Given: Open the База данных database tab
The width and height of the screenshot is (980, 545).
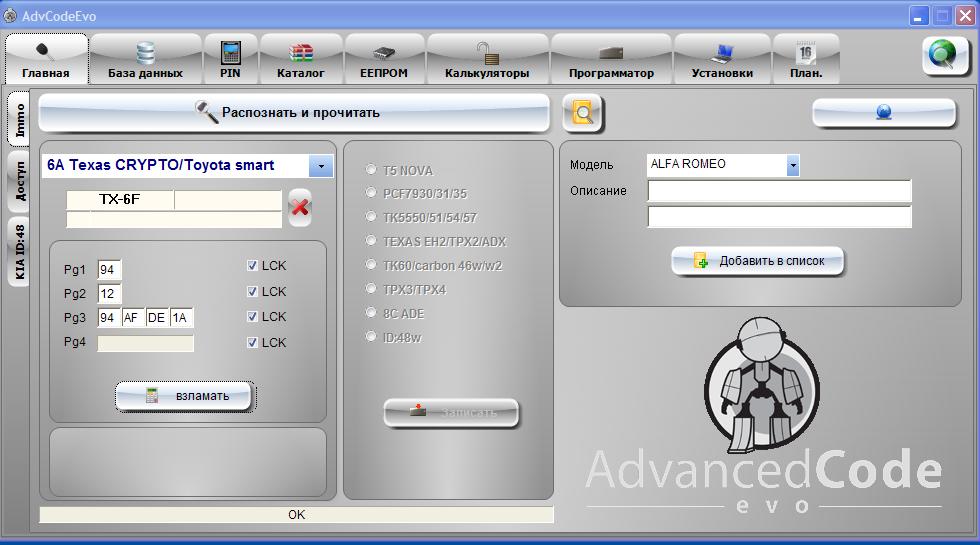Looking at the screenshot, I should (145, 60).
